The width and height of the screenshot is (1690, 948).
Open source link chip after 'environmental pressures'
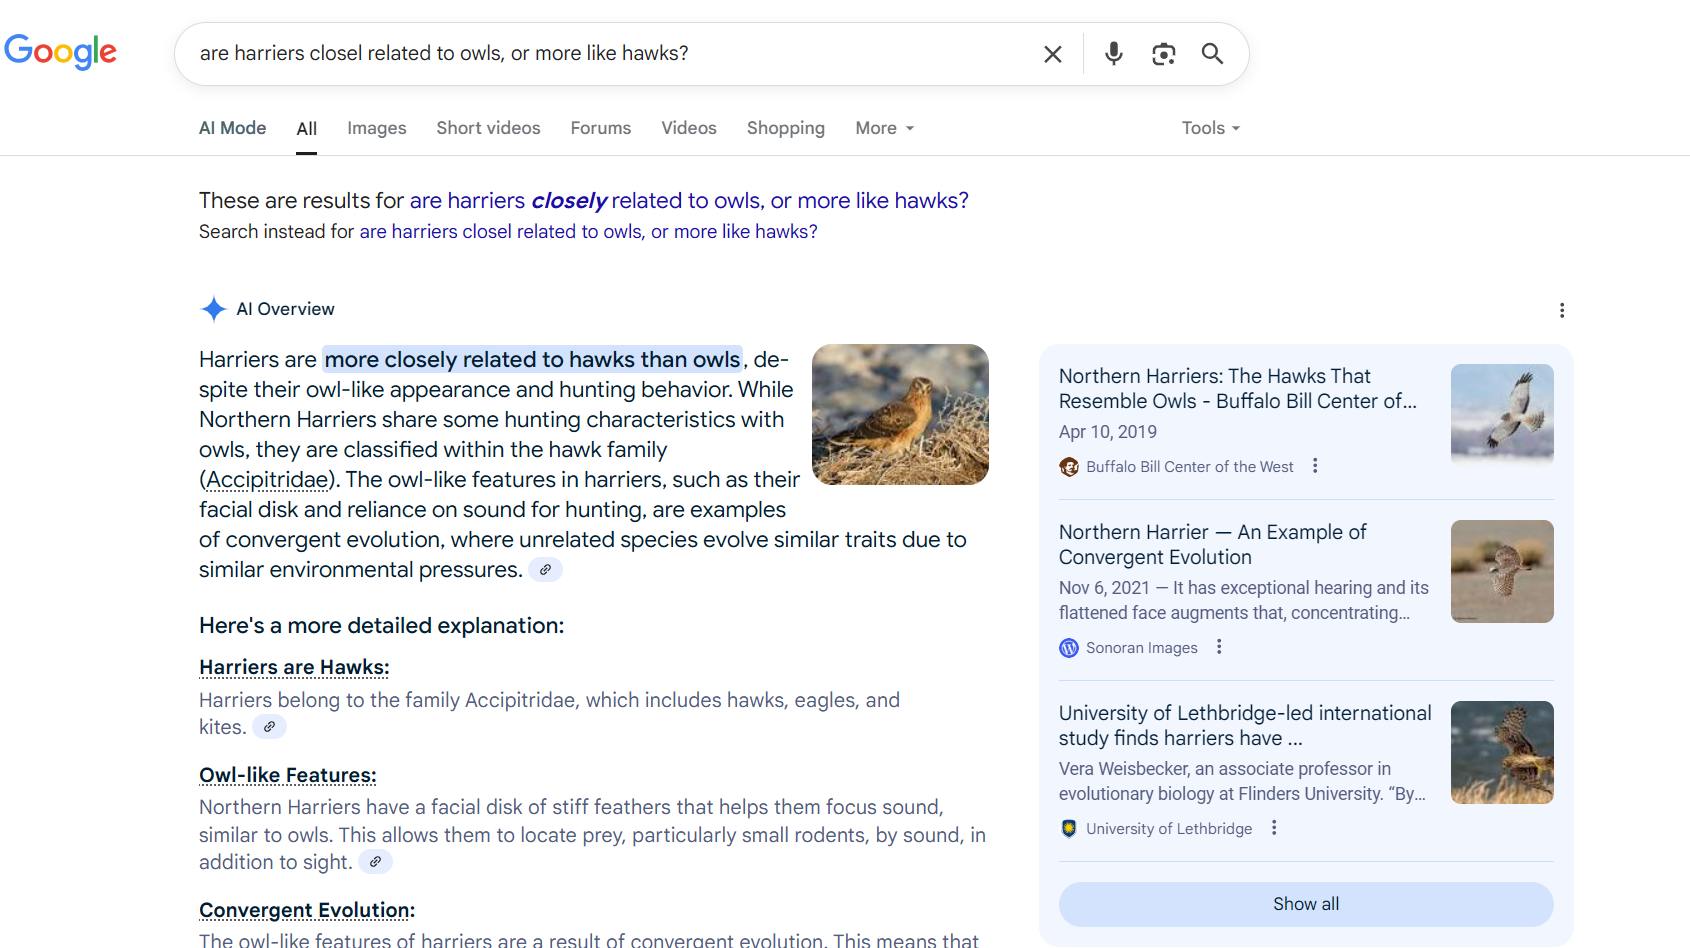click(545, 570)
